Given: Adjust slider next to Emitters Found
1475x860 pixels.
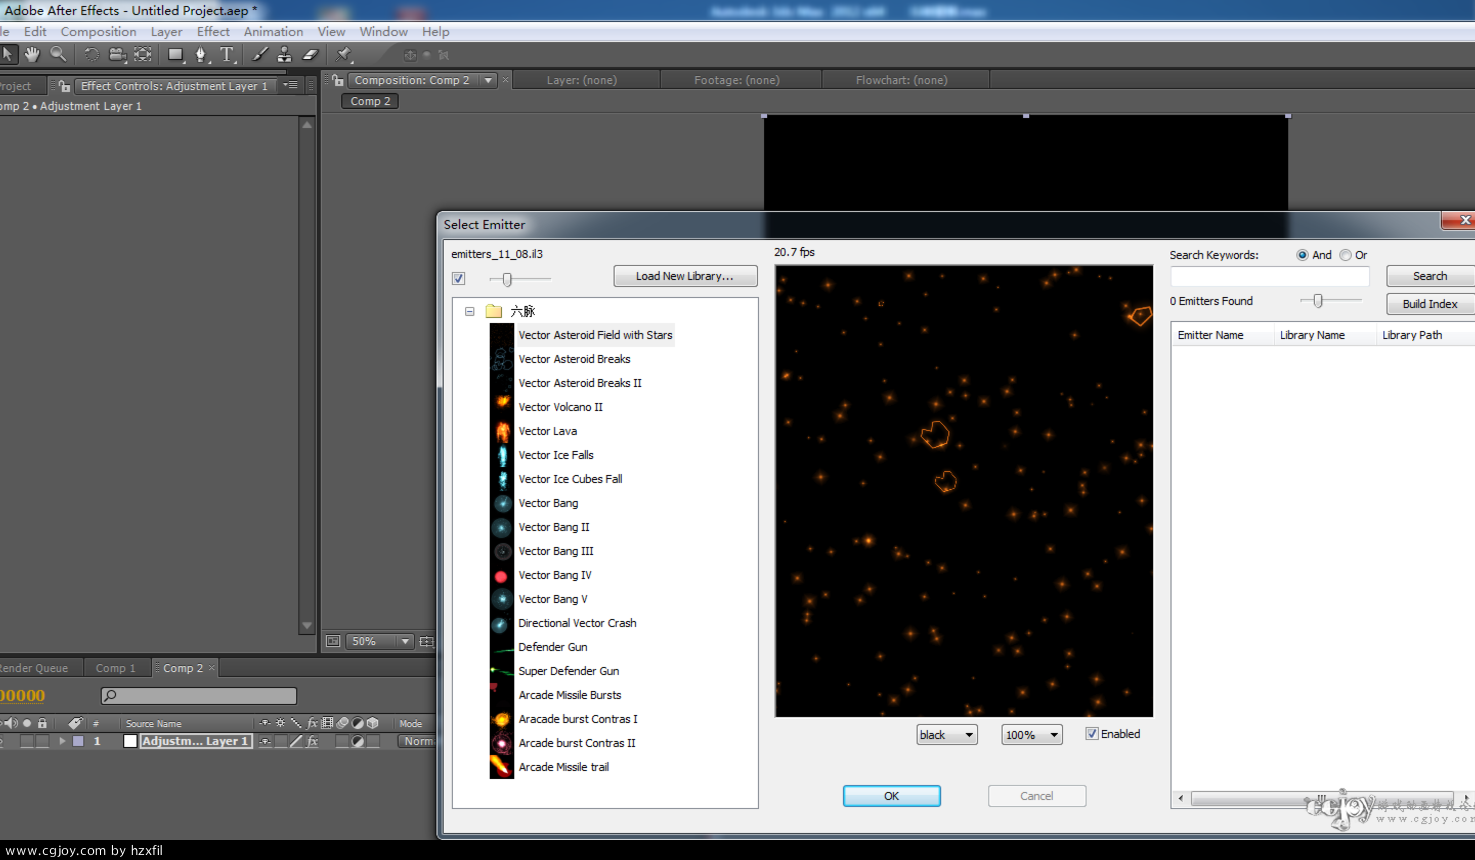Looking at the screenshot, I should pyautogui.click(x=1318, y=300).
